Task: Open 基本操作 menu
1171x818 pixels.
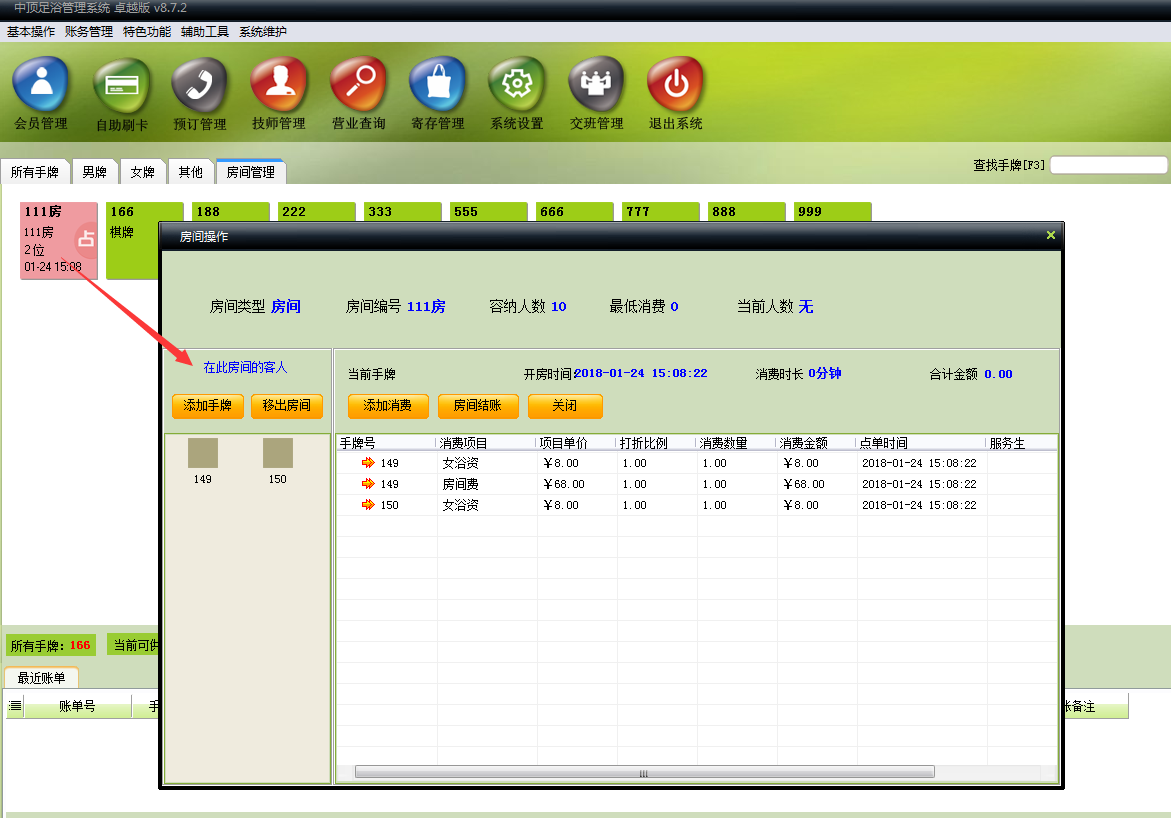Action: pos(31,31)
